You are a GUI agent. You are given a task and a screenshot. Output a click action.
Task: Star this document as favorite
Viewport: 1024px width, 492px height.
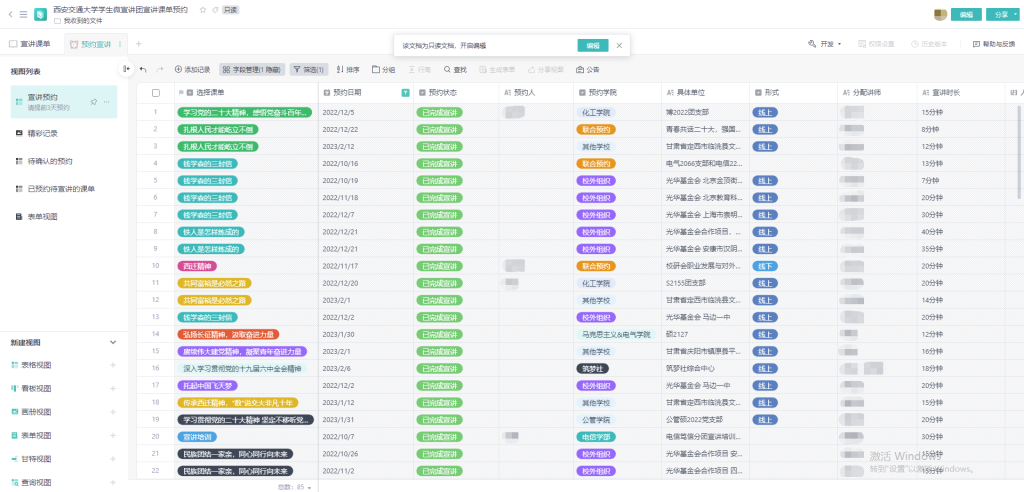pyautogui.click(x=202, y=10)
